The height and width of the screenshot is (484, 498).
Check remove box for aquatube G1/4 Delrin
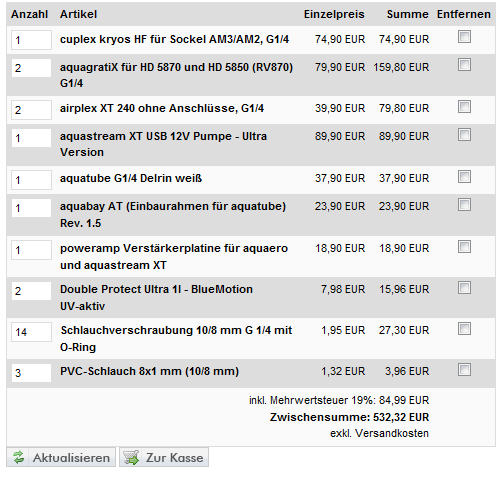464,177
